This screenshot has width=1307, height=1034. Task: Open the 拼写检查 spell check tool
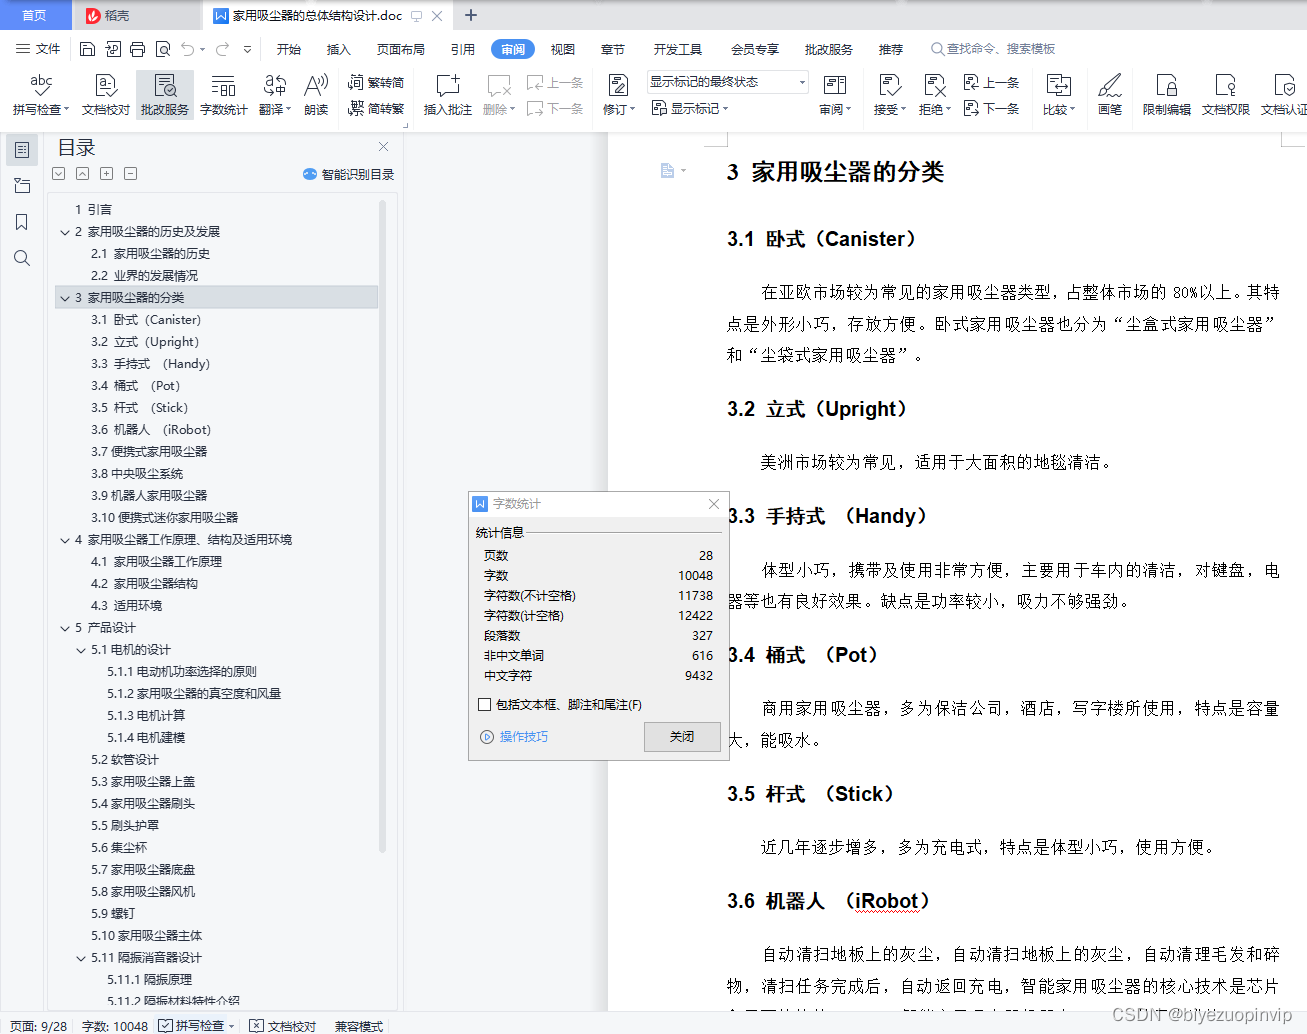(x=41, y=95)
